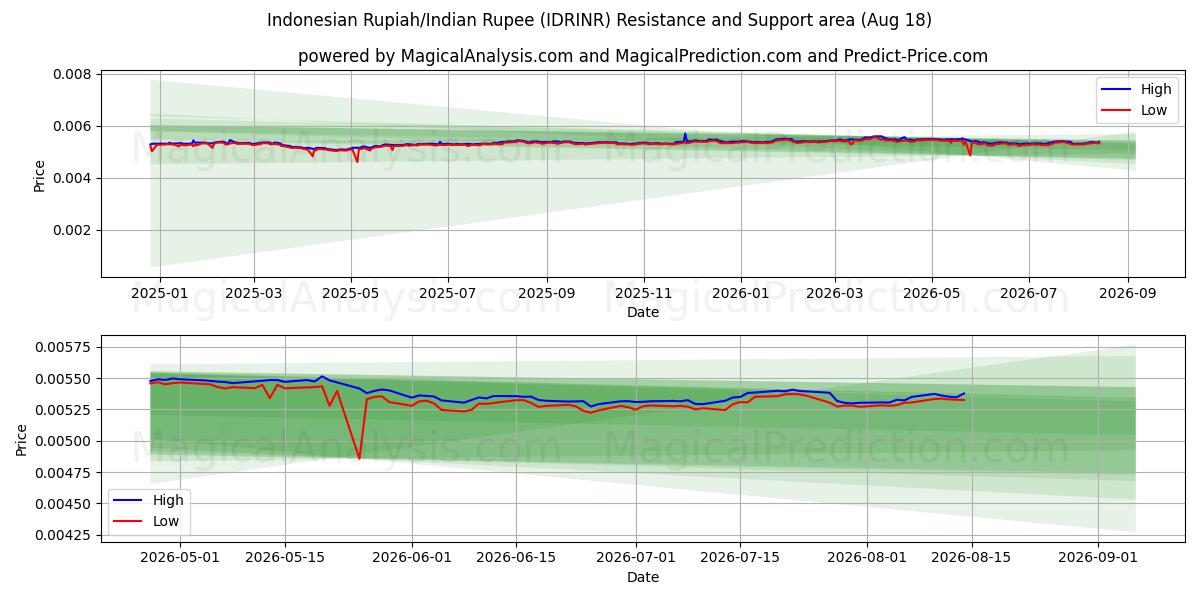Click the 2026-03 date tick label
Viewport: 1200px width, 600px height.
(x=834, y=293)
